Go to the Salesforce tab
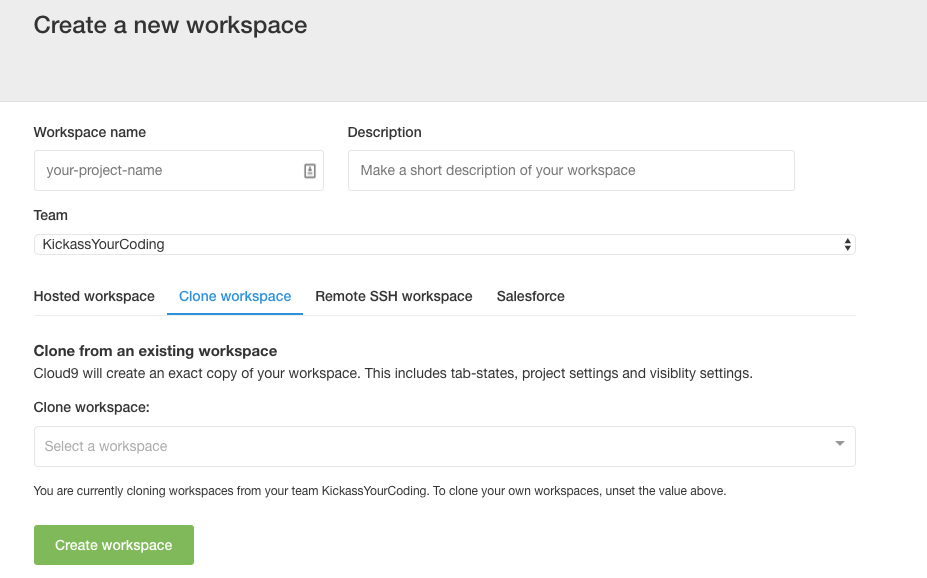 point(530,296)
